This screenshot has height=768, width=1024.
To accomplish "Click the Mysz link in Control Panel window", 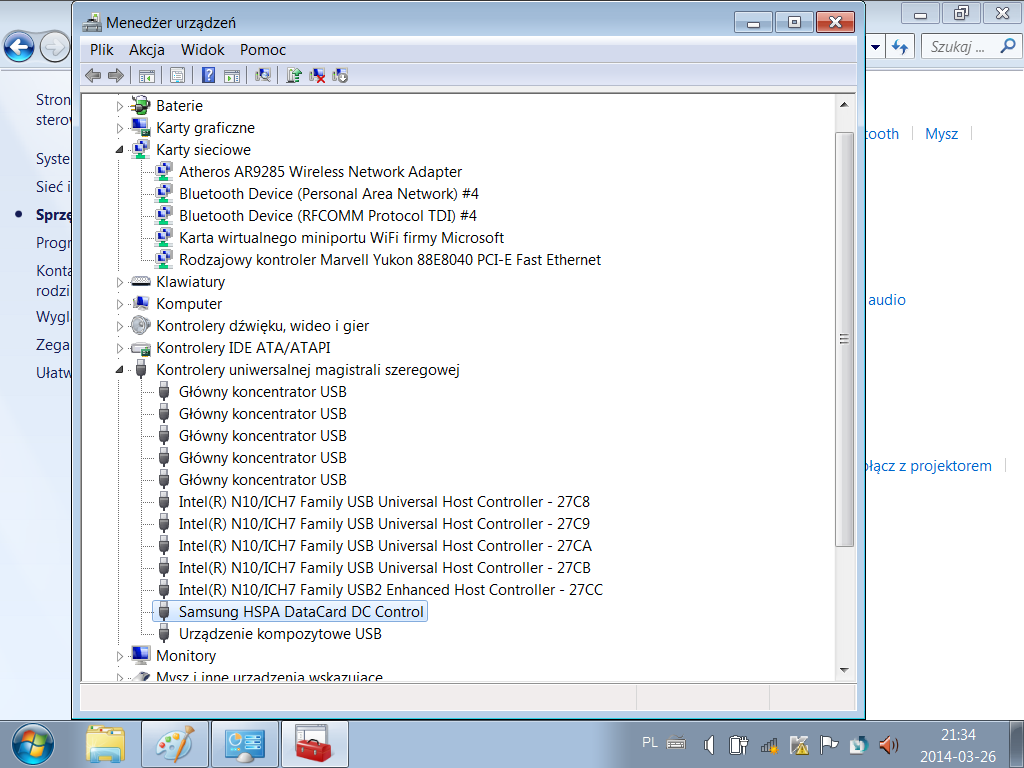I will tap(941, 134).
